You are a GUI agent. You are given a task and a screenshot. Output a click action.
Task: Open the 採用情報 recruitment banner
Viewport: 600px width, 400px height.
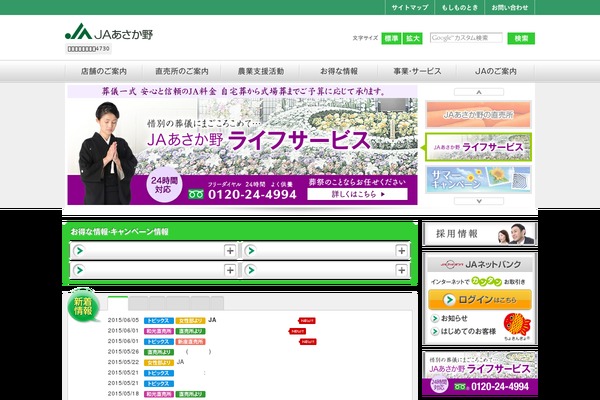[x=479, y=234]
